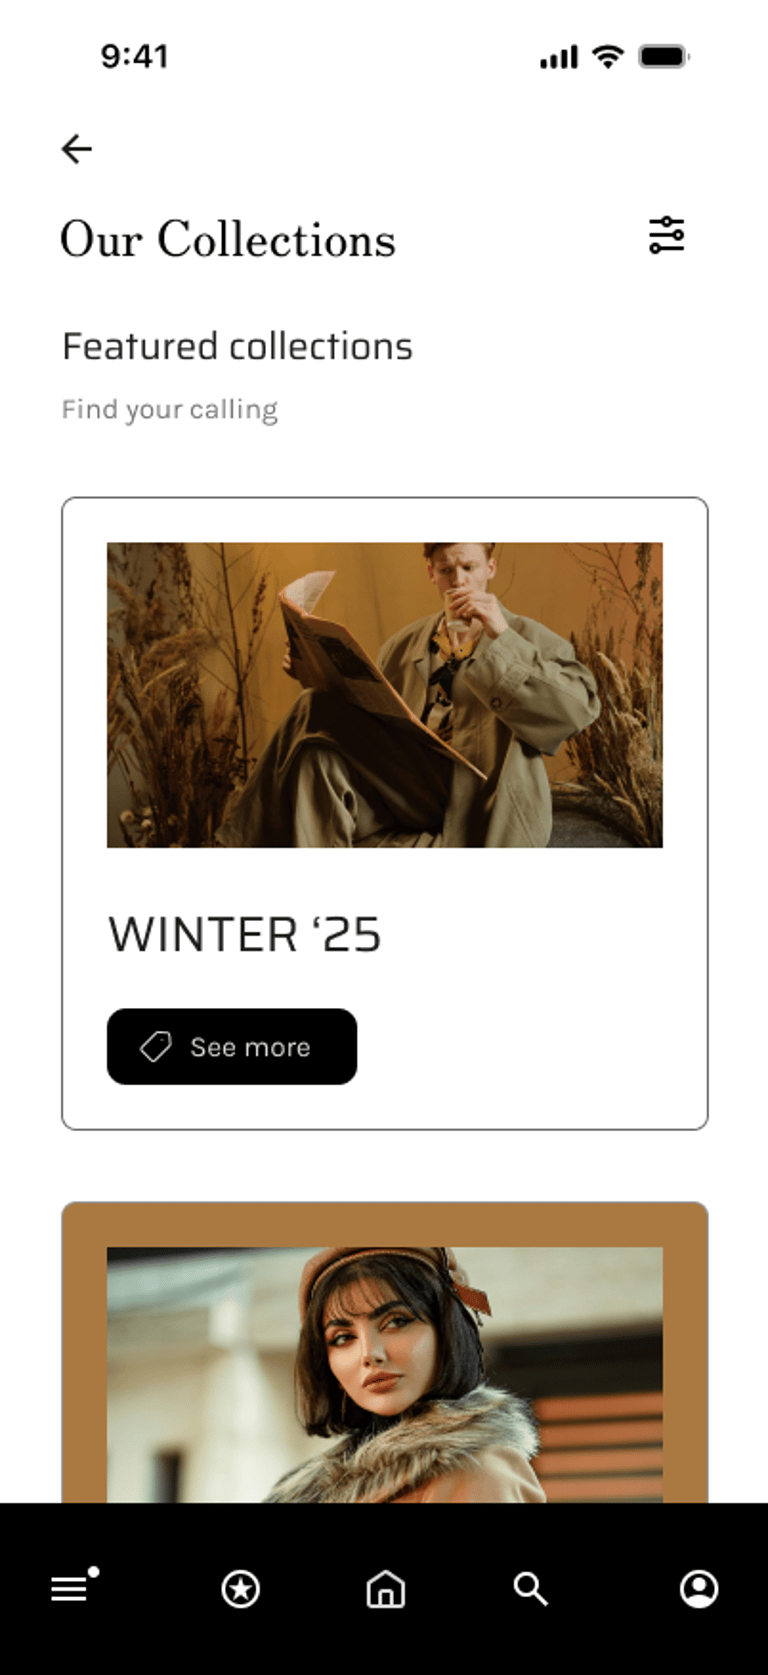Open the user profile icon
Screen dimensions: 768x1675
pyautogui.click(x=699, y=1588)
